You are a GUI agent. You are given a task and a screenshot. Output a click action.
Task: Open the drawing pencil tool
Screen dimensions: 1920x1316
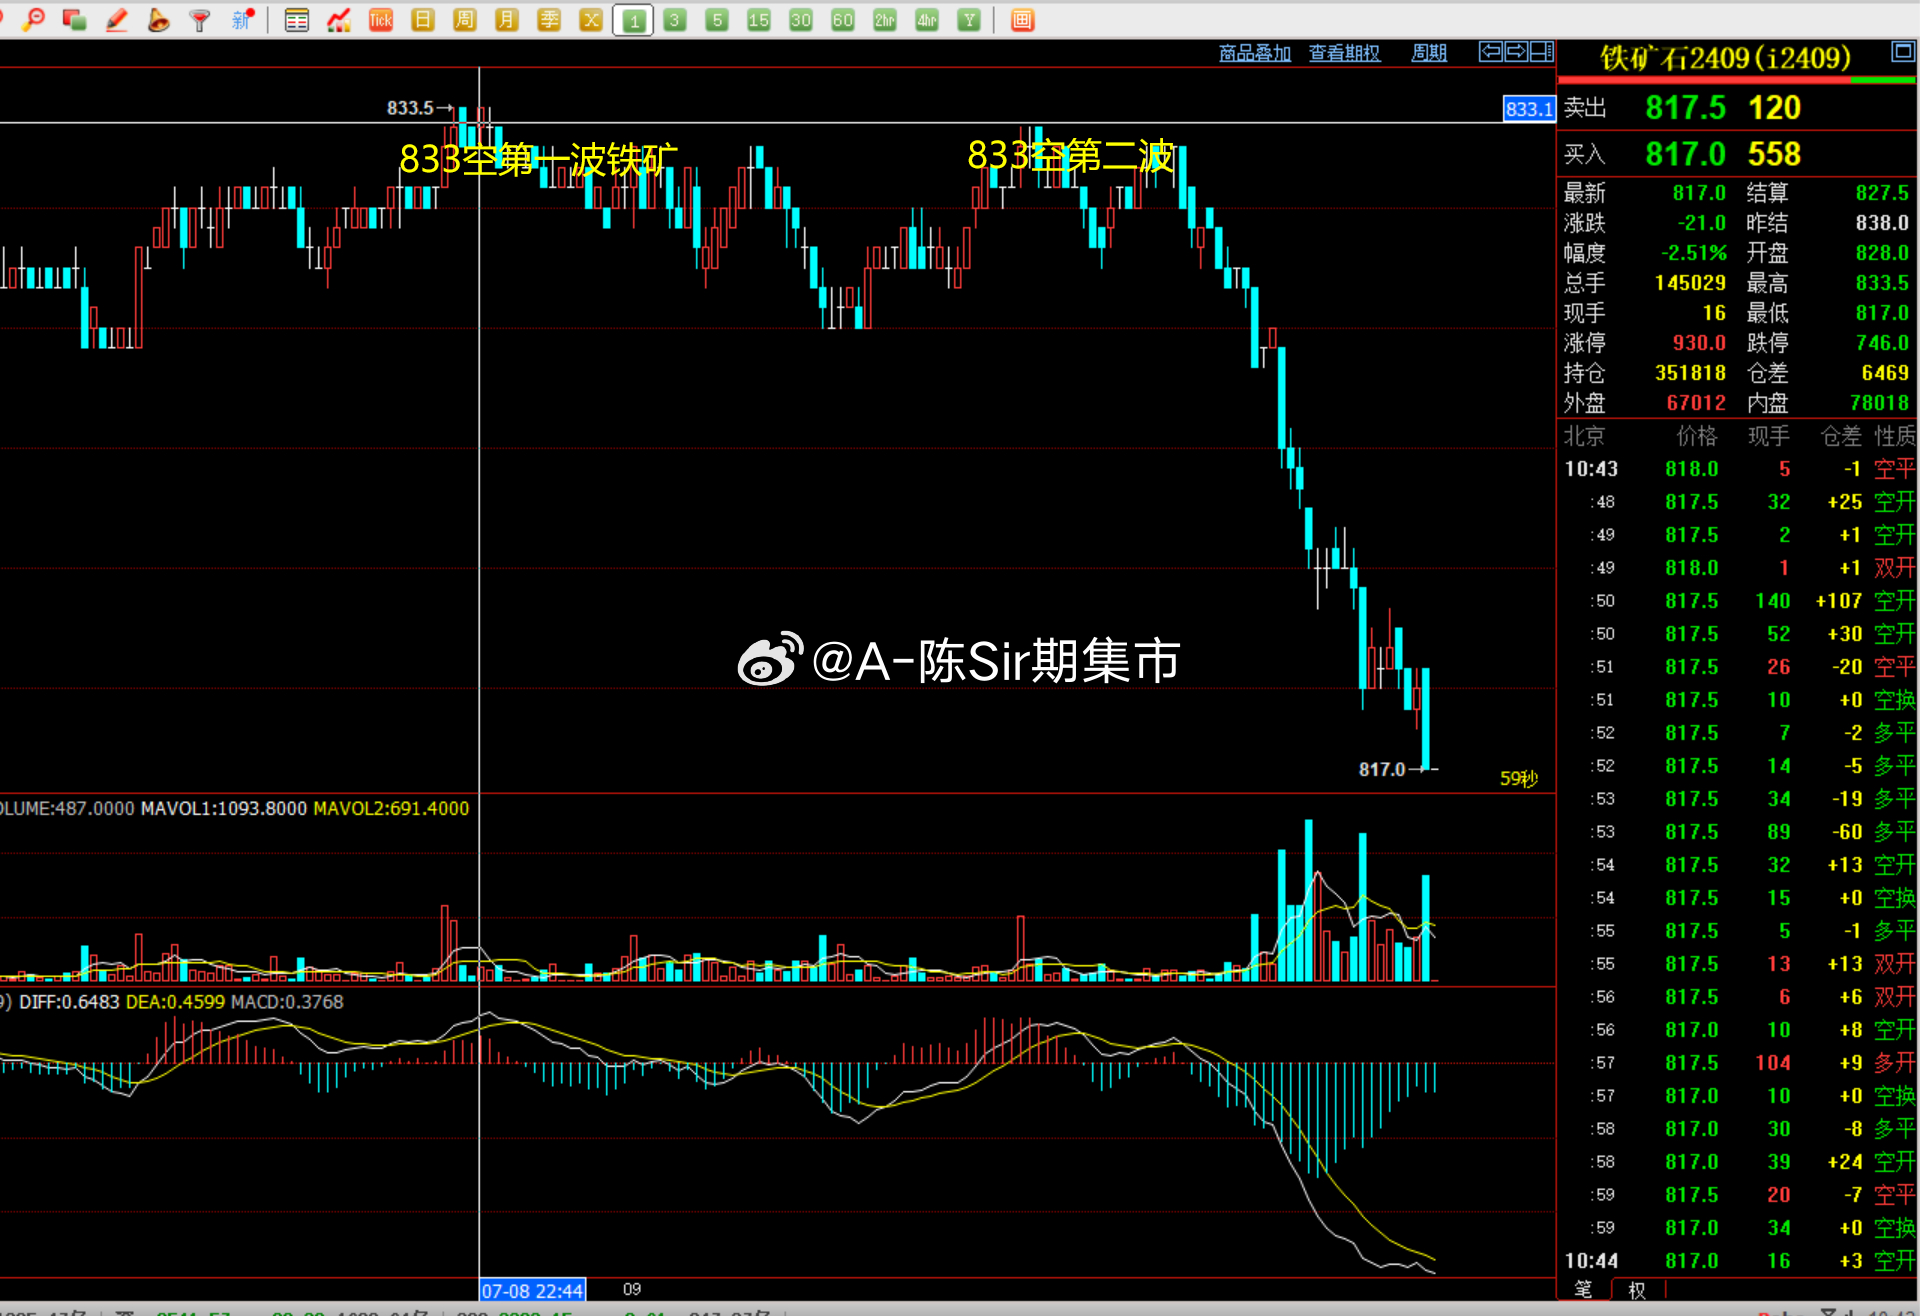[116, 19]
